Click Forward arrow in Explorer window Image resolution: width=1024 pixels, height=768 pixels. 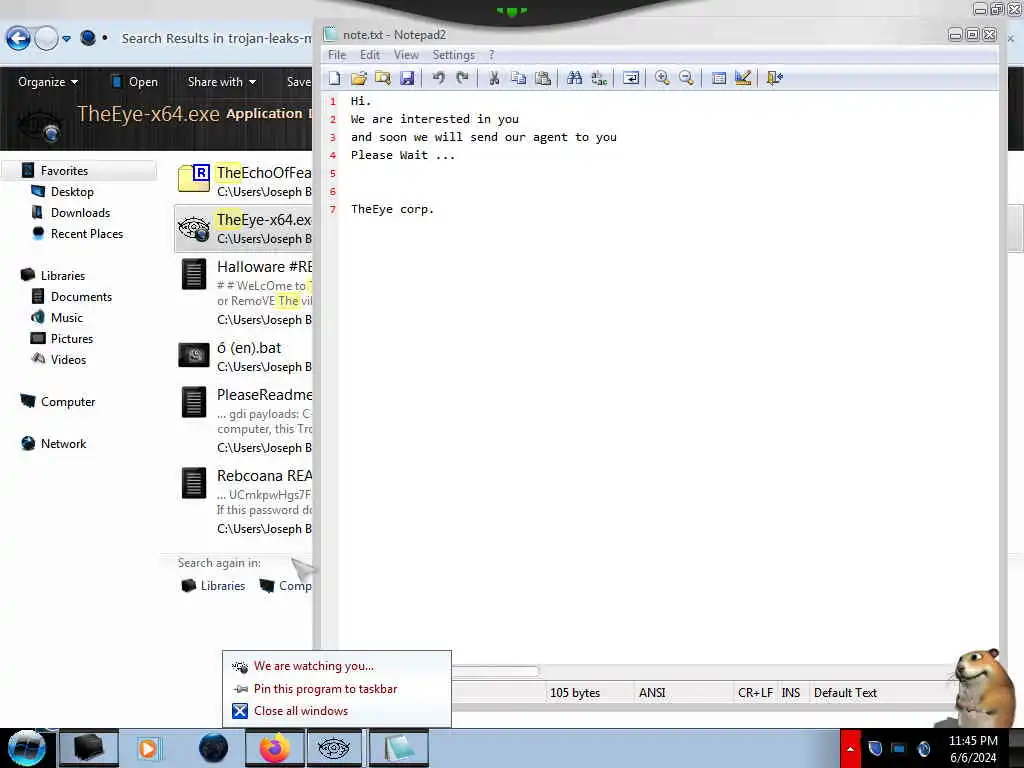click(x=46, y=39)
